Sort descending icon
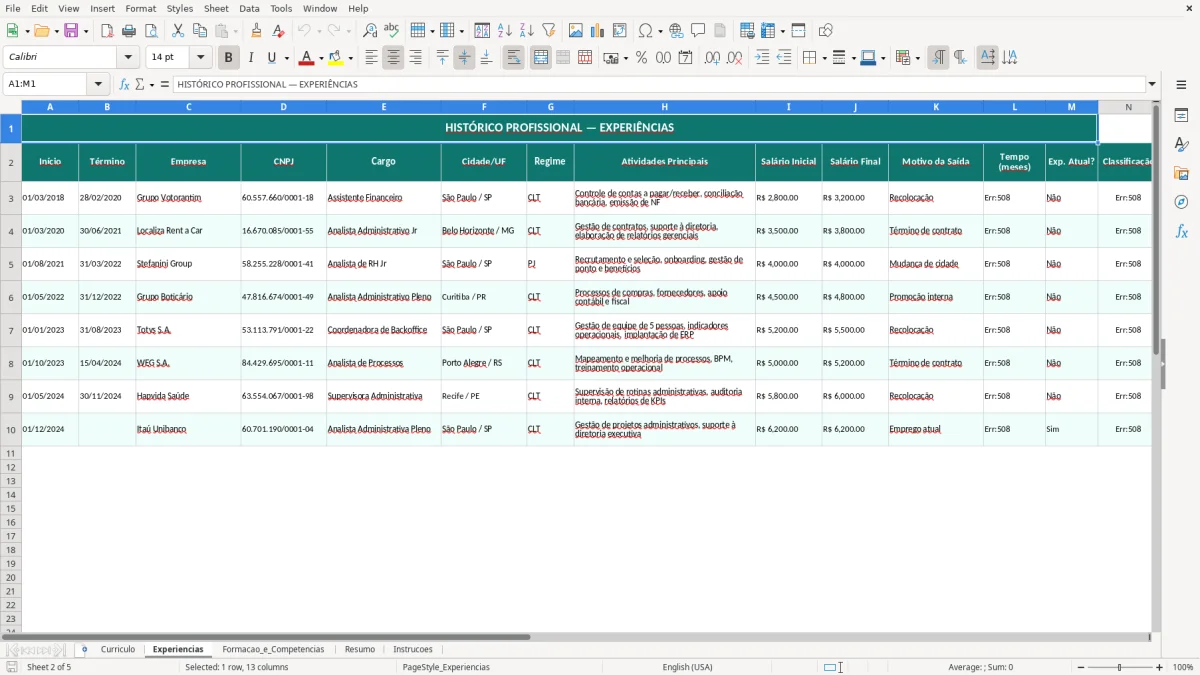The width and height of the screenshot is (1200, 675). click(526, 31)
